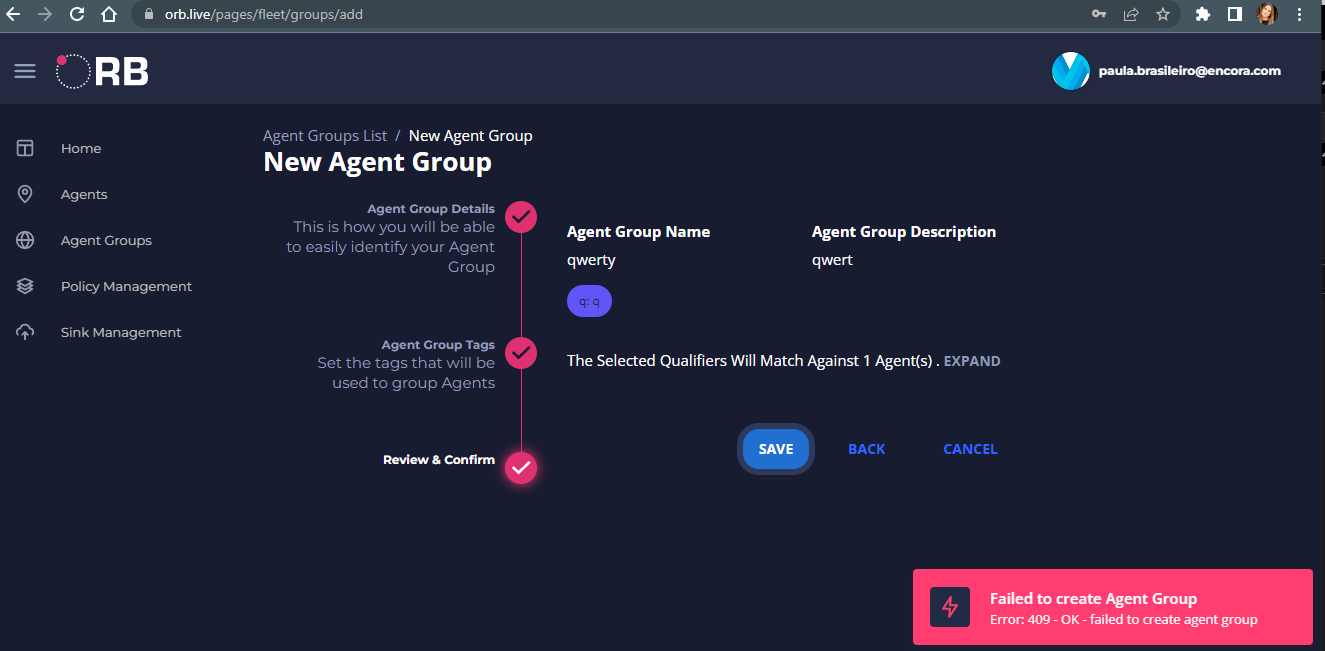Click the paula.brasileiro@encora.com account name

1189,71
